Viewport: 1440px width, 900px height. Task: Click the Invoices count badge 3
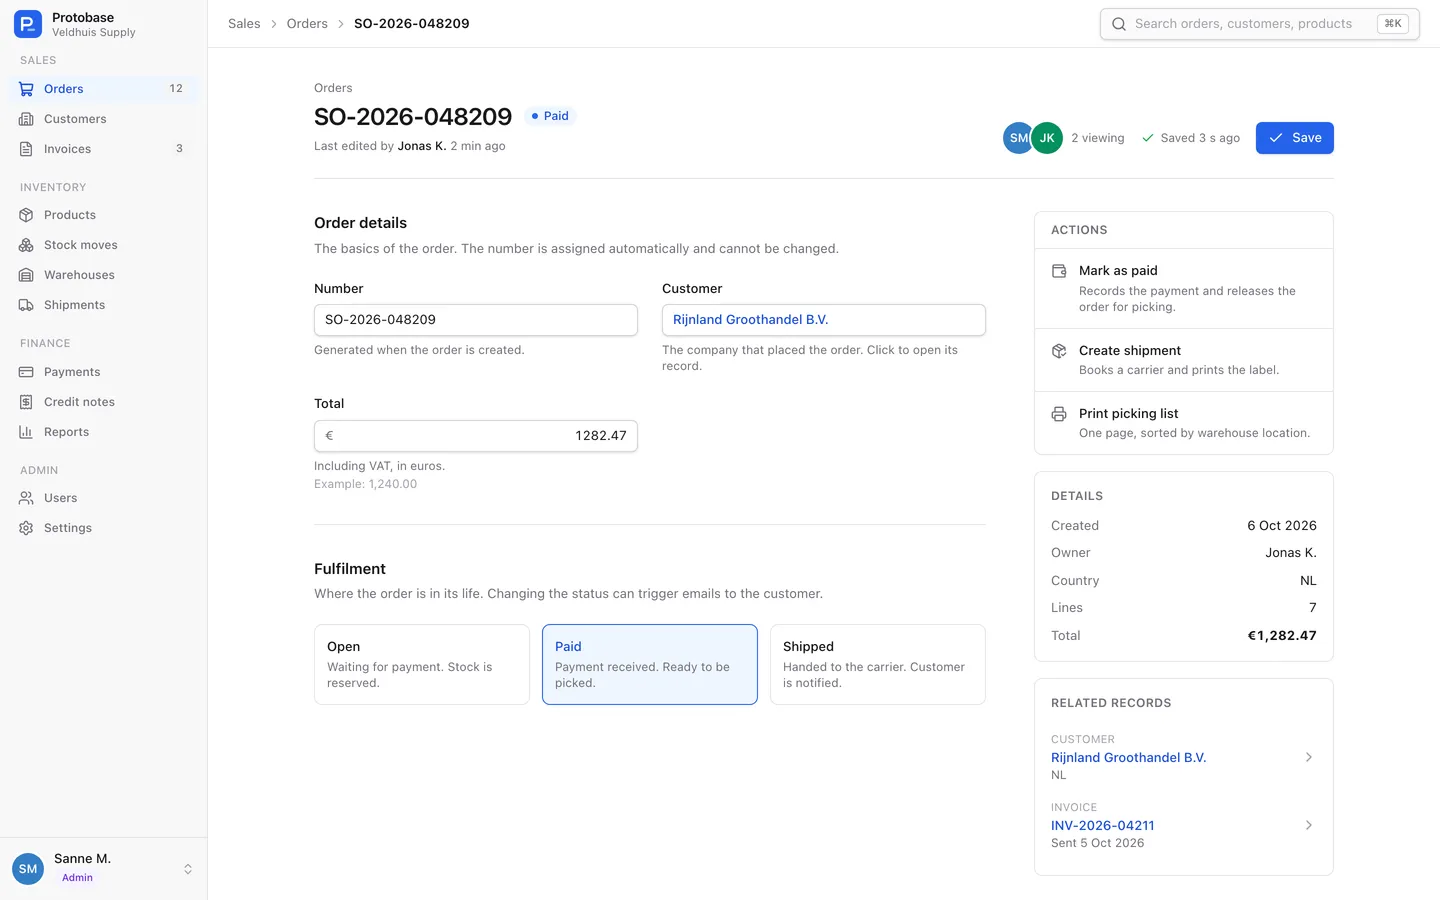click(x=179, y=149)
